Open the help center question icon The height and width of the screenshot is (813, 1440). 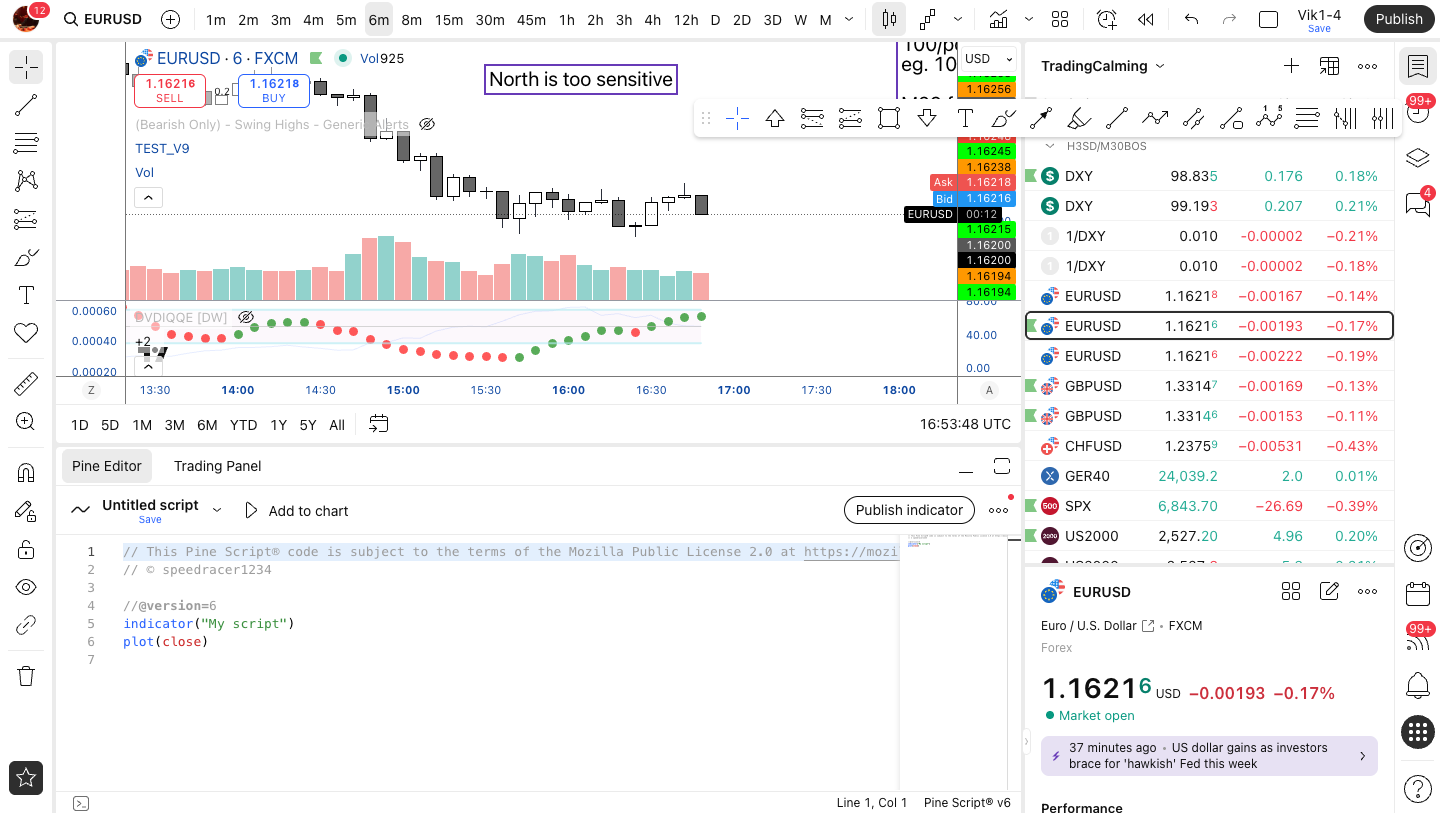pos(1418,788)
